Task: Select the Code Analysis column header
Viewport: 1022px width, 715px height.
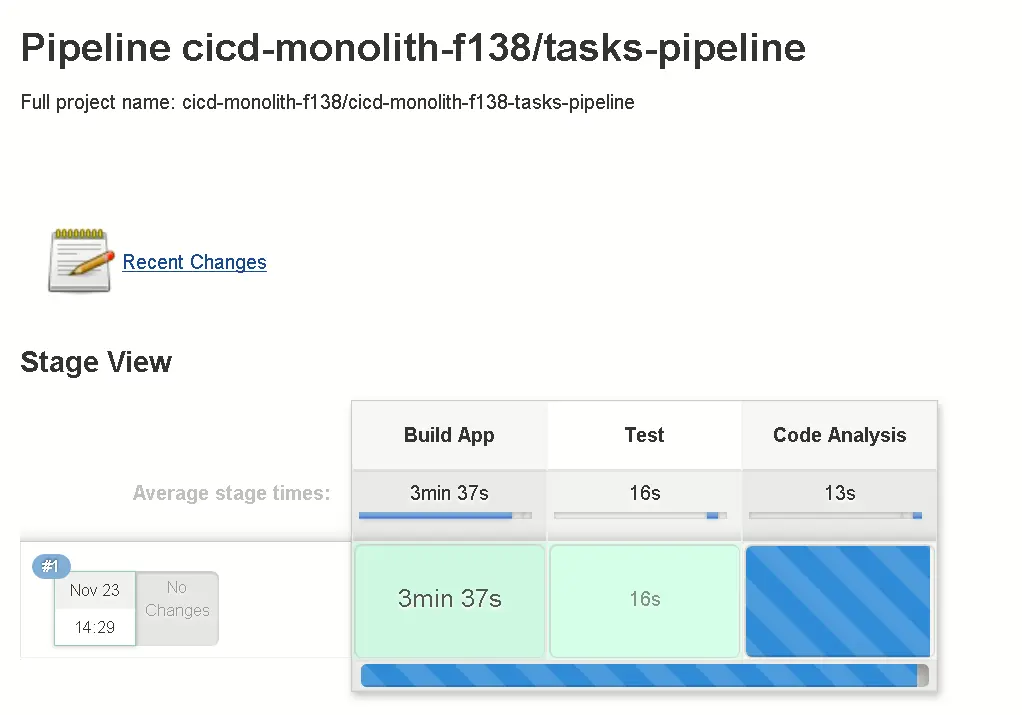Action: coord(839,435)
